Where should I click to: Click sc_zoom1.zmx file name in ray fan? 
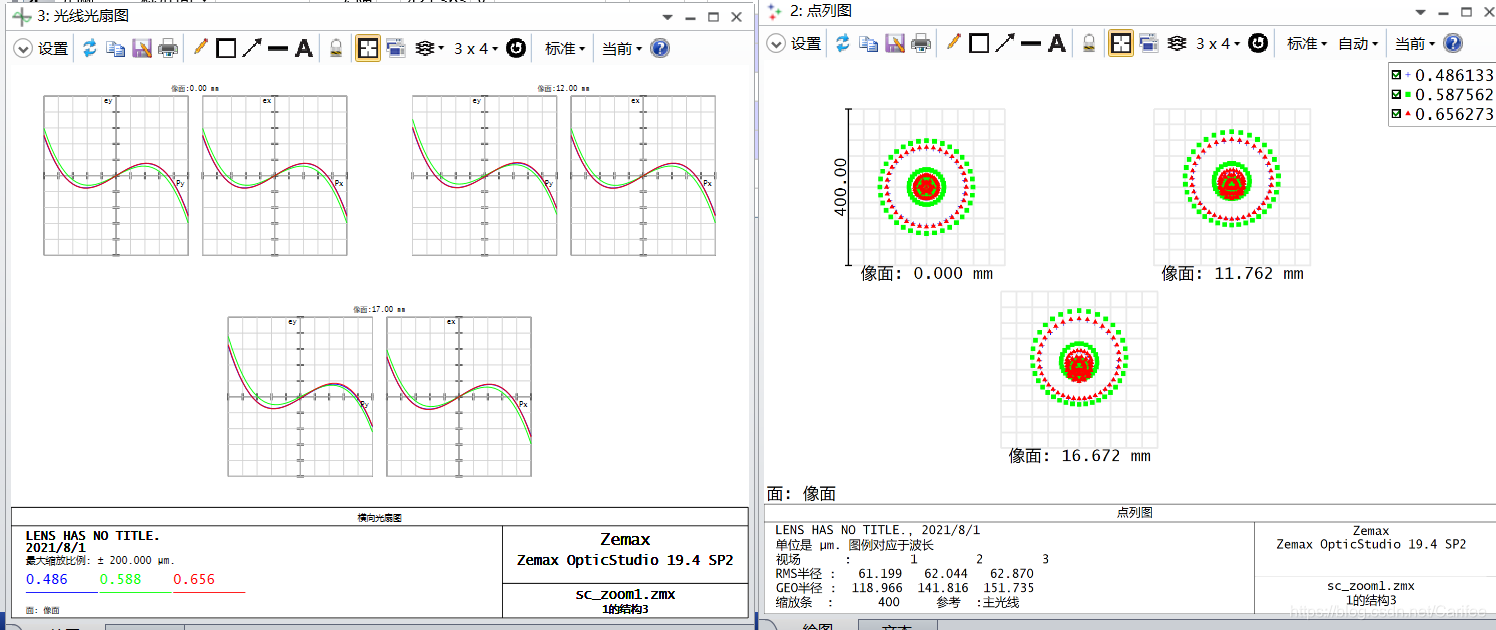tap(625, 594)
